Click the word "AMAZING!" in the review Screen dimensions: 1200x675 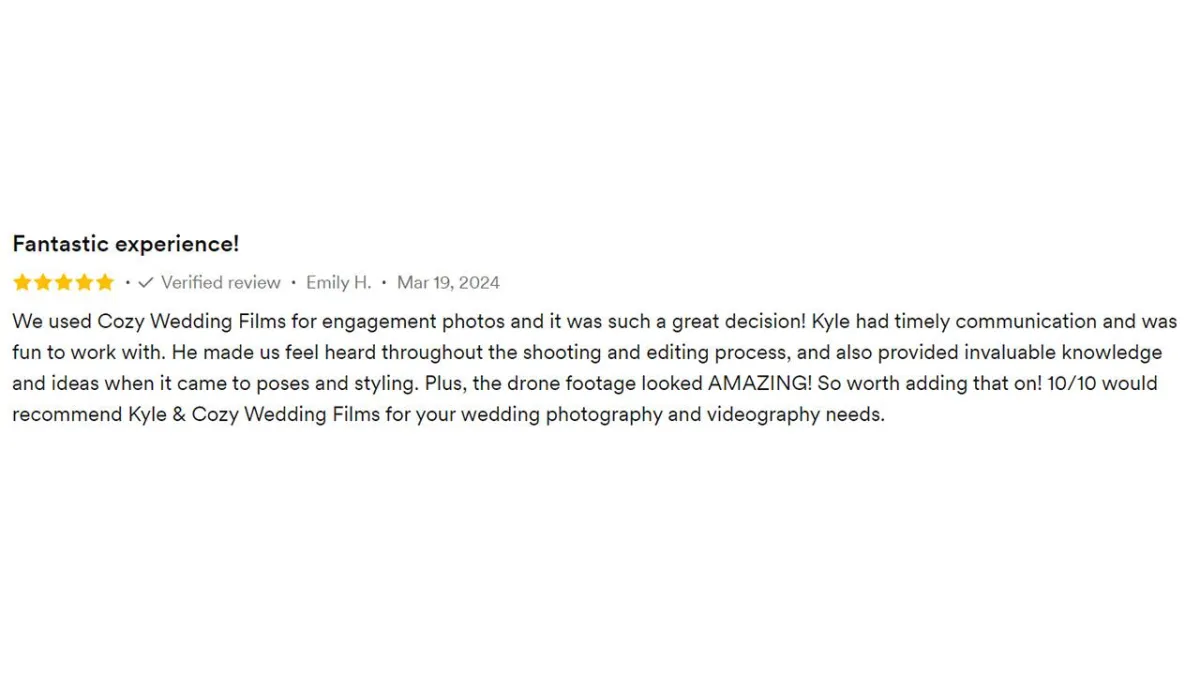(x=760, y=384)
